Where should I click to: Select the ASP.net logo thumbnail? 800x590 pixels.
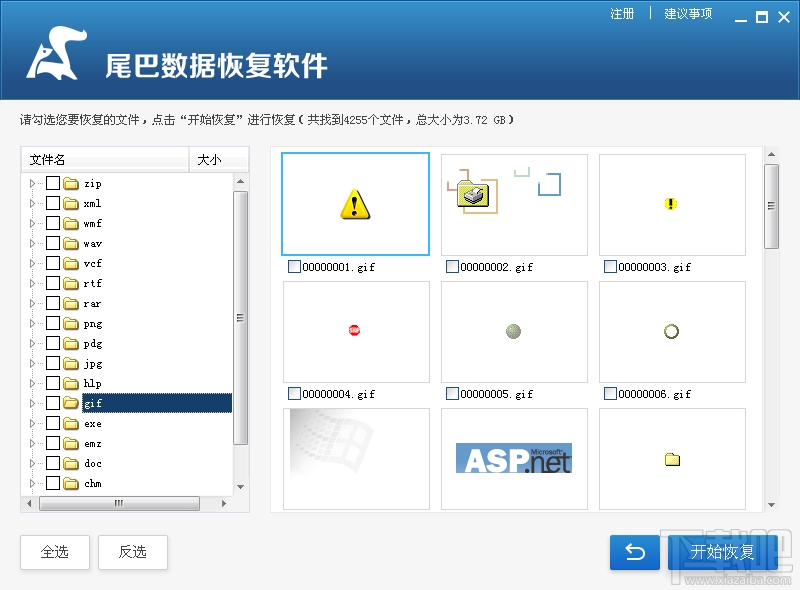click(x=514, y=458)
